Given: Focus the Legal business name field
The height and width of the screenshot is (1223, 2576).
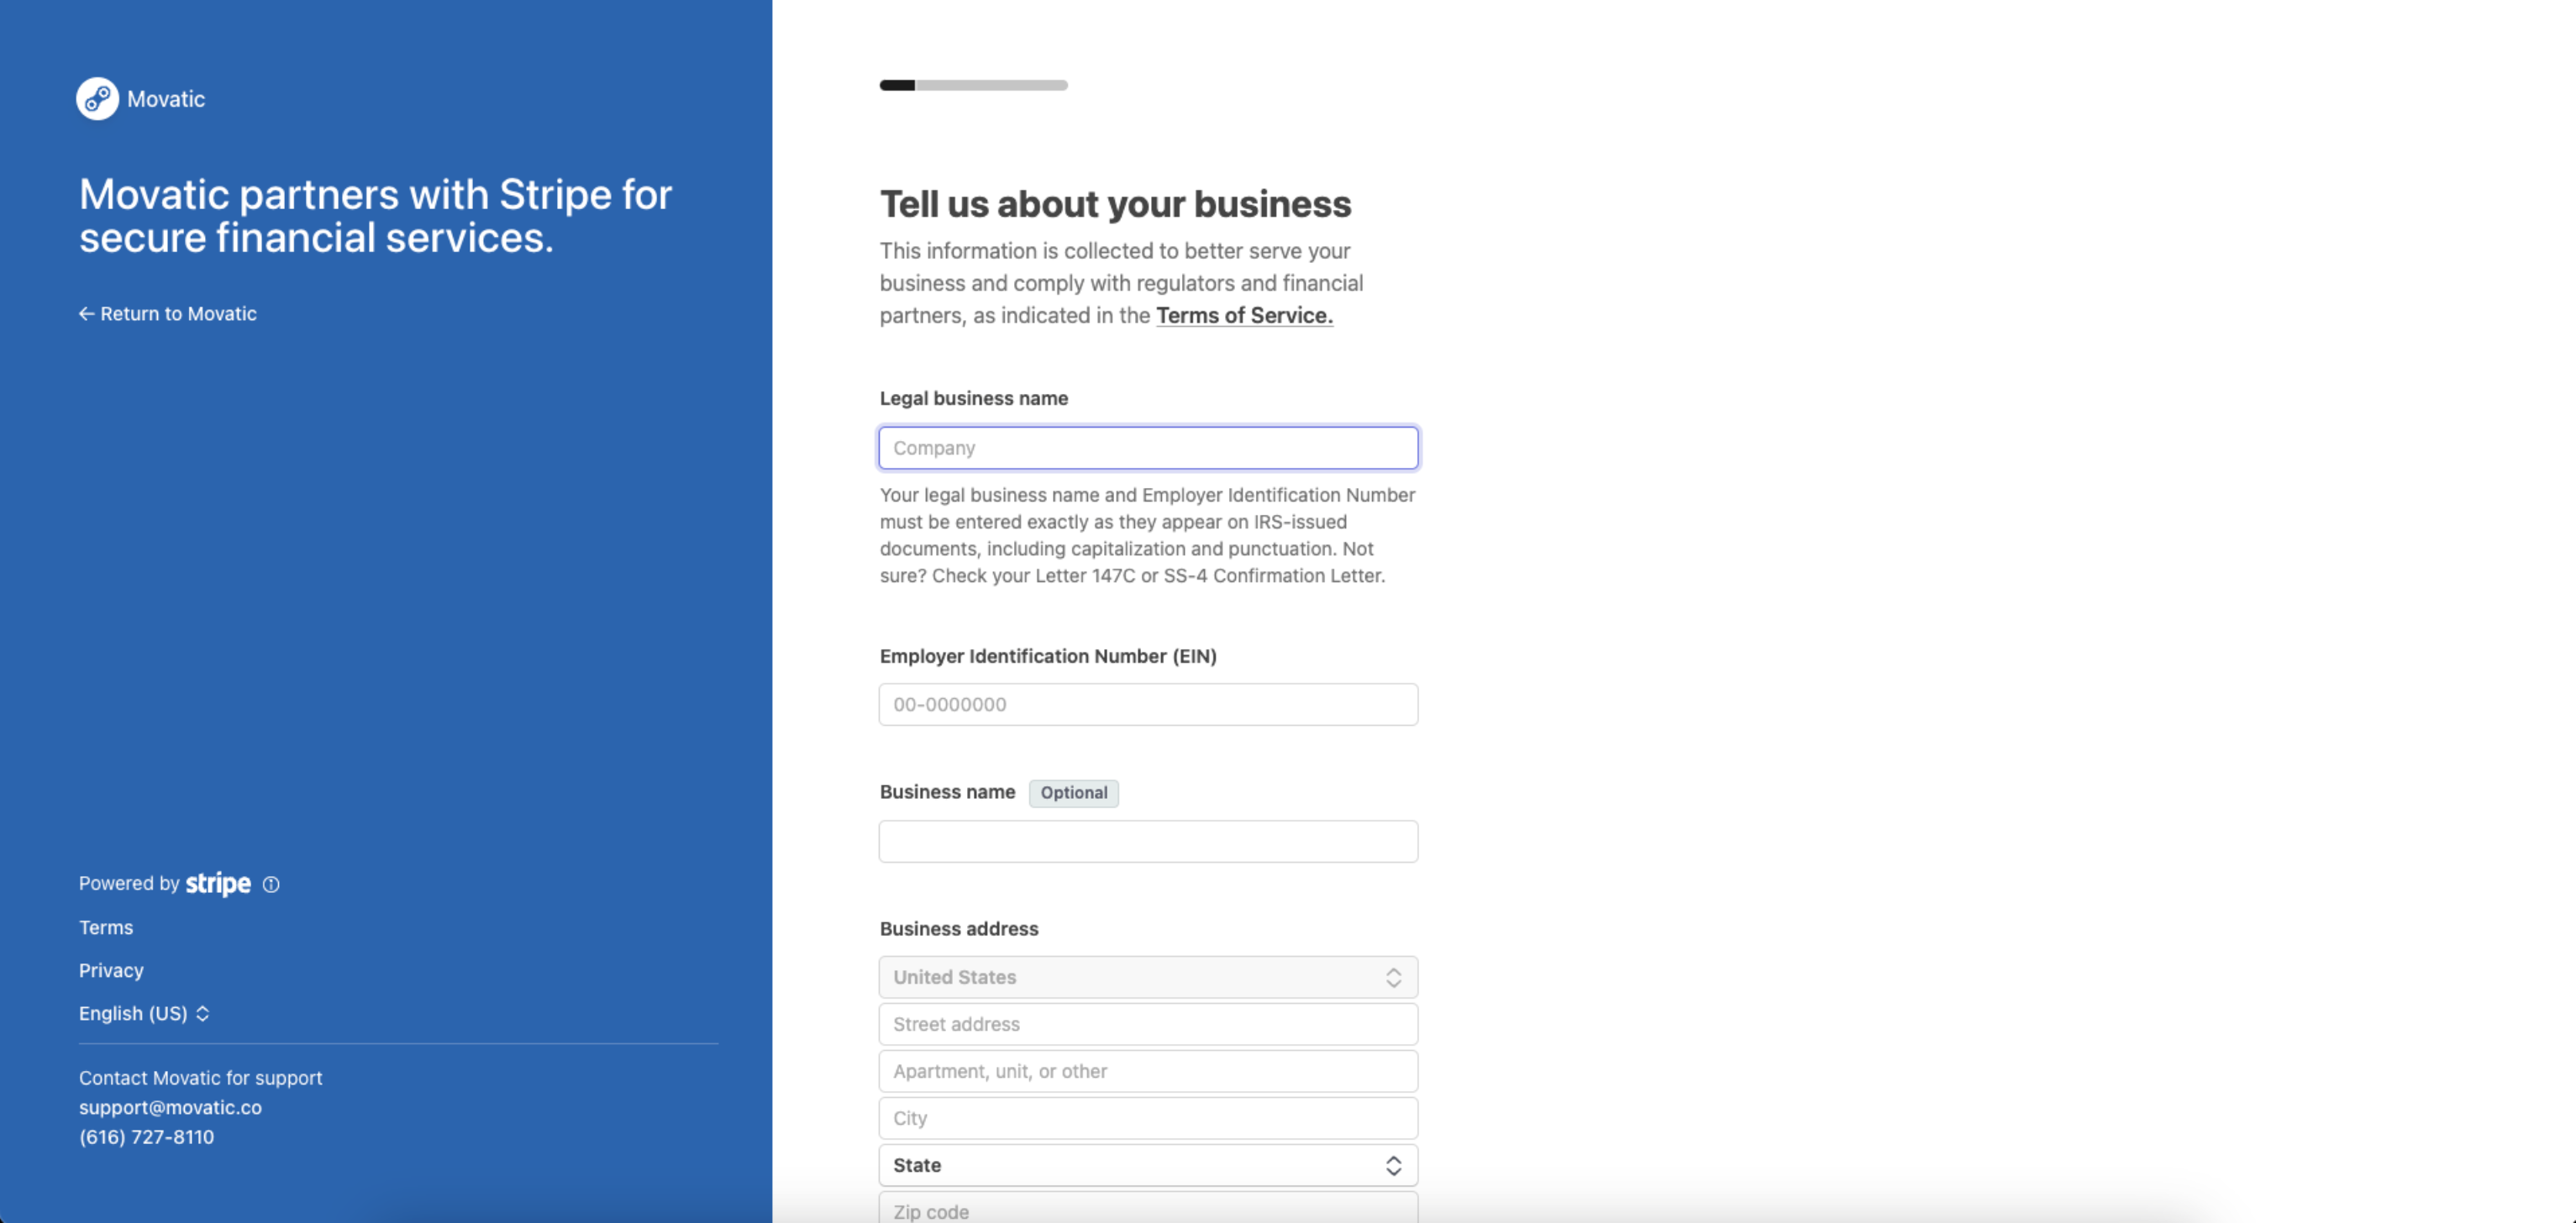Looking at the screenshot, I should (x=1148, y=448).
